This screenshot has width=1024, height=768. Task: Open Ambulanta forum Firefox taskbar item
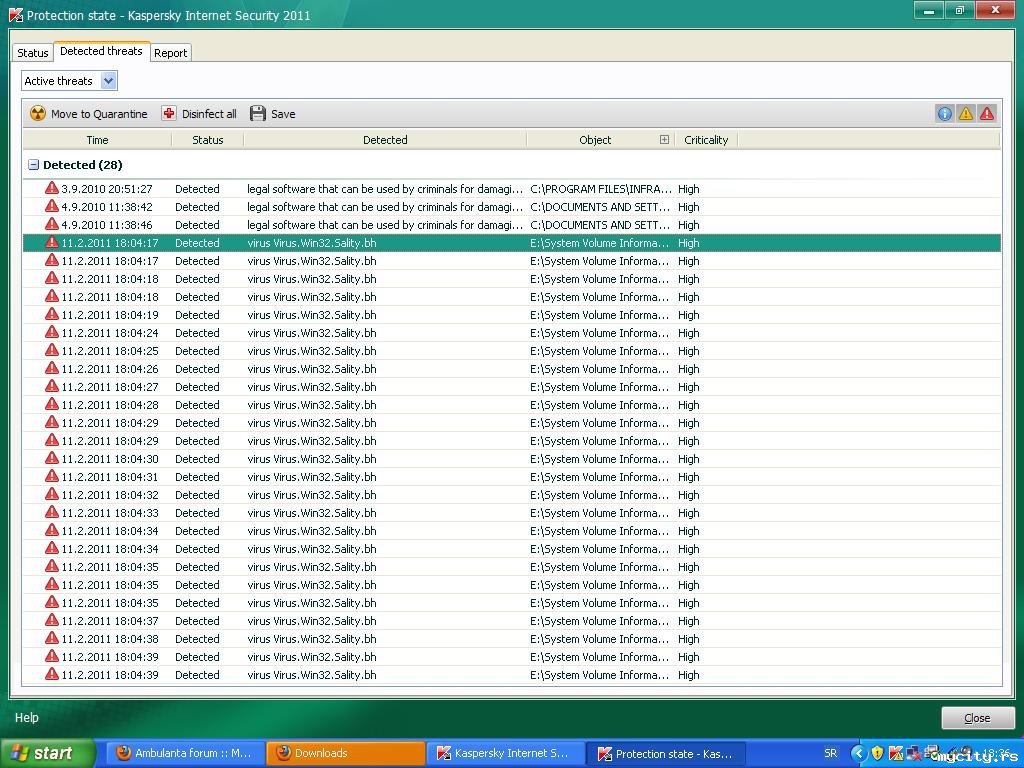pyautogui.click(x=185, y=753)
